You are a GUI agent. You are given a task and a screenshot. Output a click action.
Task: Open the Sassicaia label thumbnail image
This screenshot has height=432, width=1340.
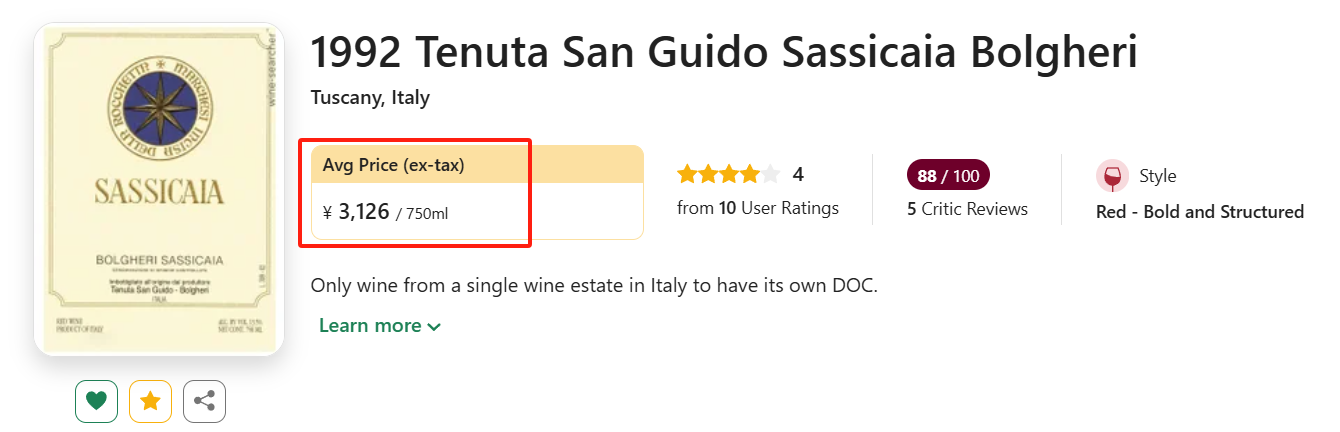(159, 190)
